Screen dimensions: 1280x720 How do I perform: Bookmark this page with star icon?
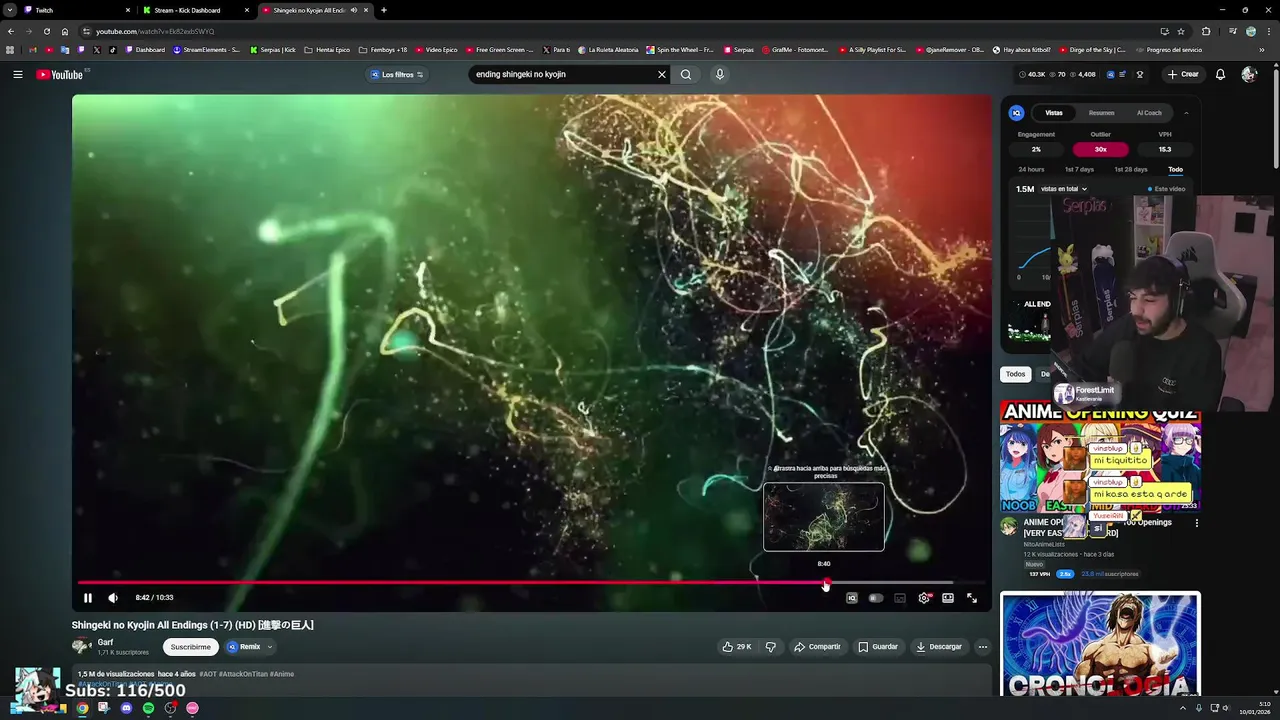(x=1181, y=31)
